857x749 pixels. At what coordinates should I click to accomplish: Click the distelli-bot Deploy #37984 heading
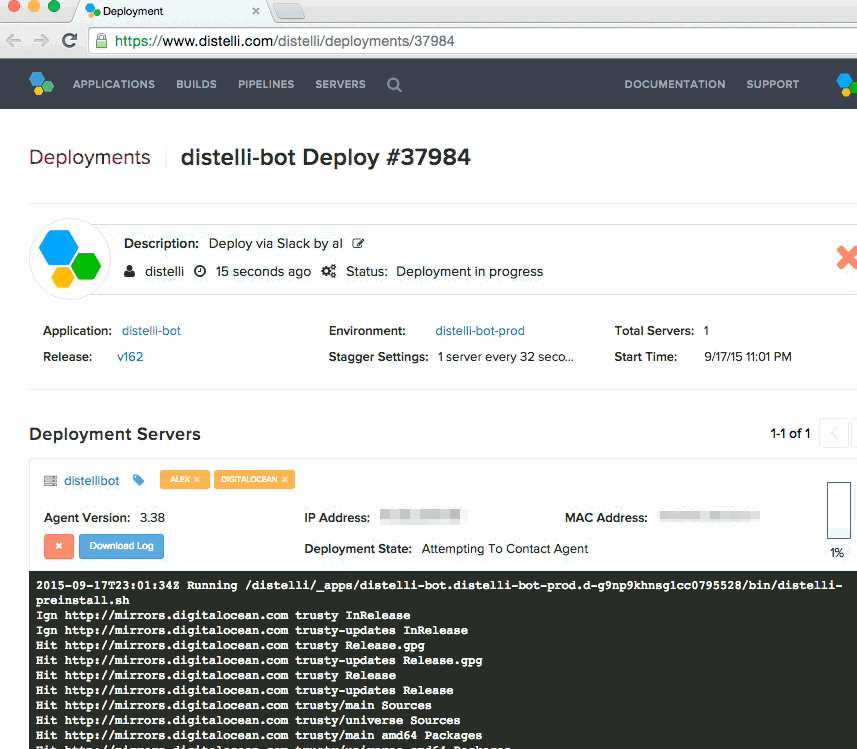click(326, 157)
